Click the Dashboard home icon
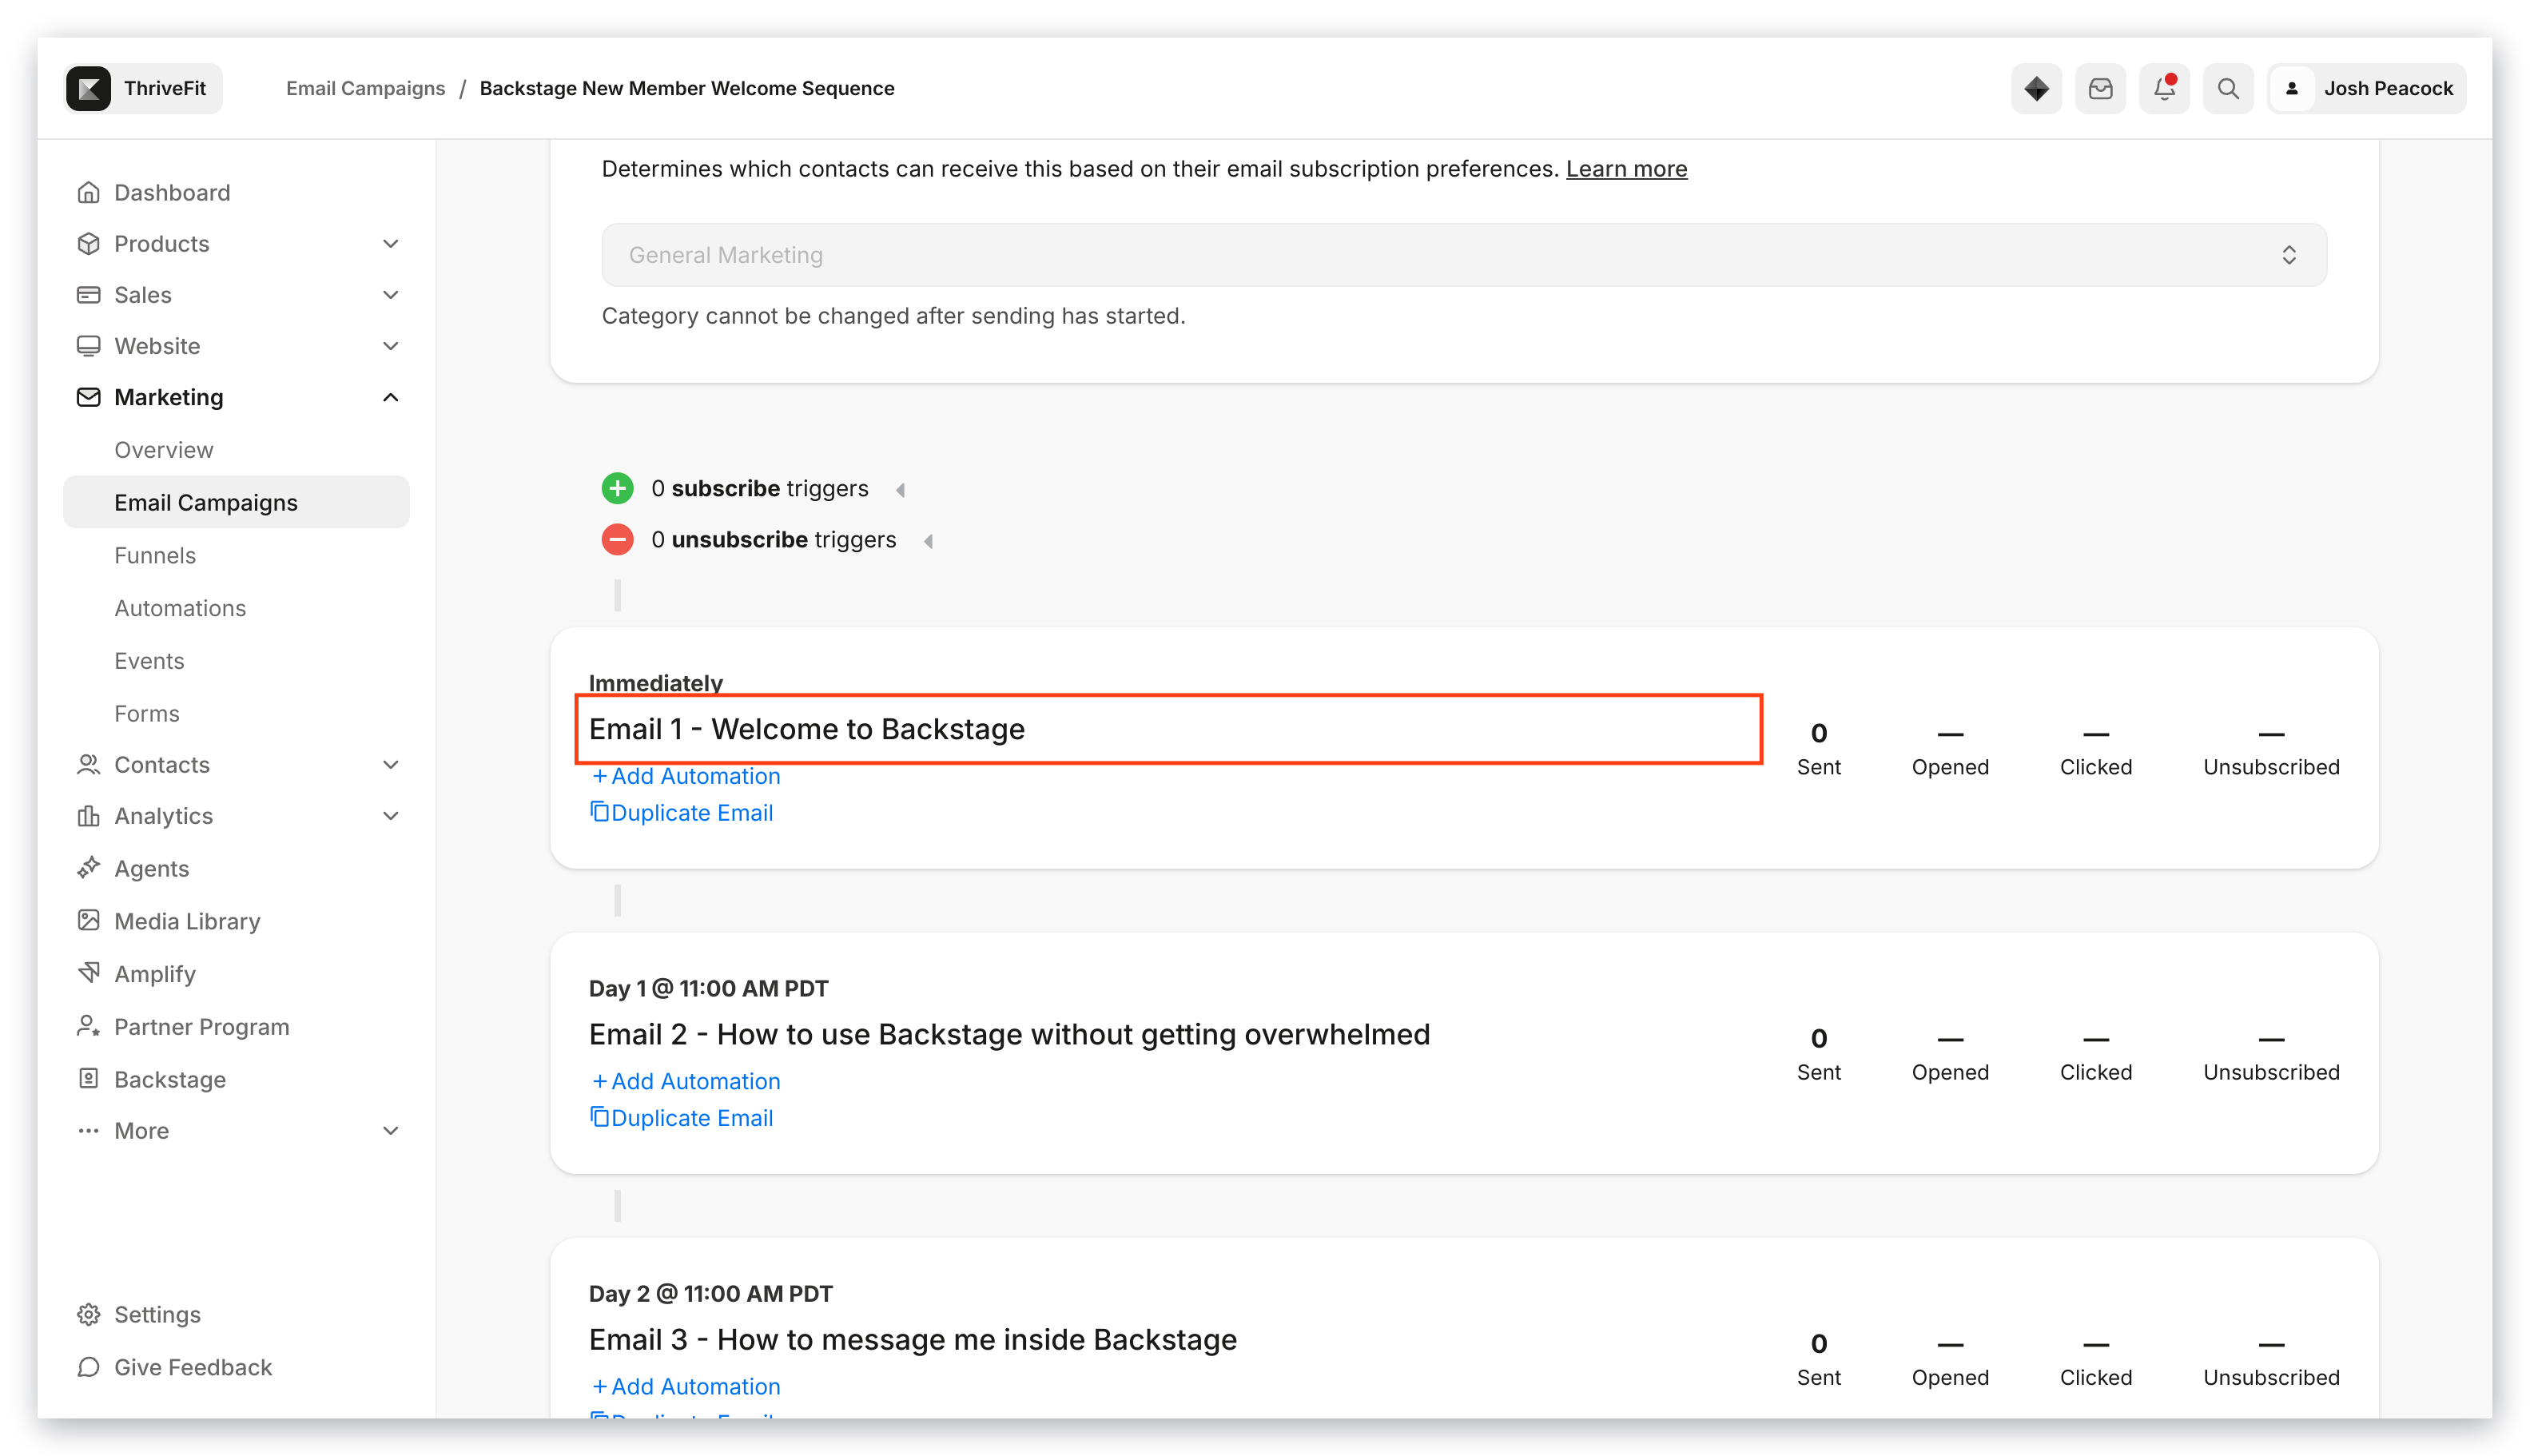Screen dimensions: 2530x1456 [x=88, y=192]
